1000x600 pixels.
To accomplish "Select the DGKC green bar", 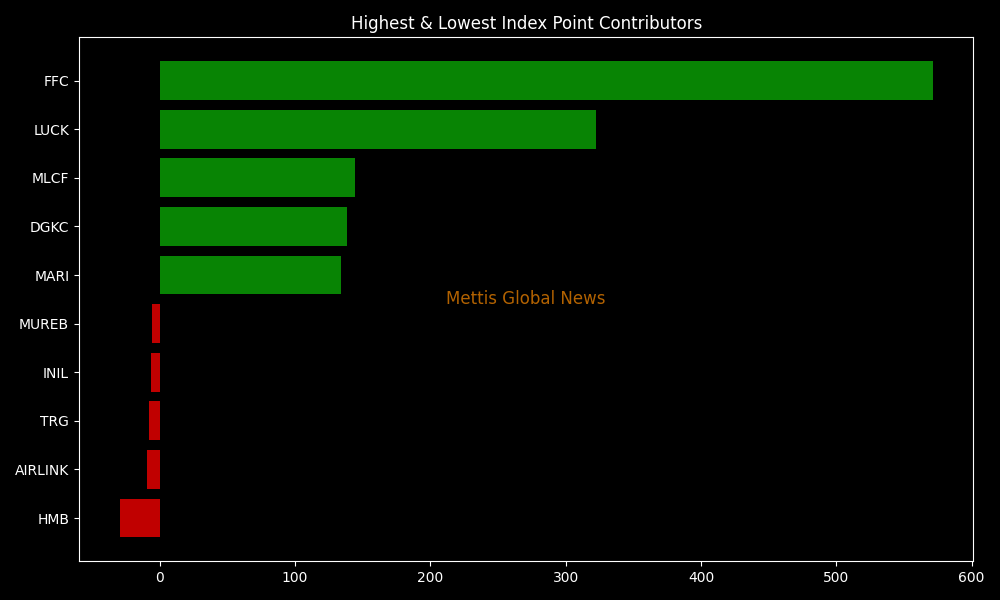I will tap(253, 227).
